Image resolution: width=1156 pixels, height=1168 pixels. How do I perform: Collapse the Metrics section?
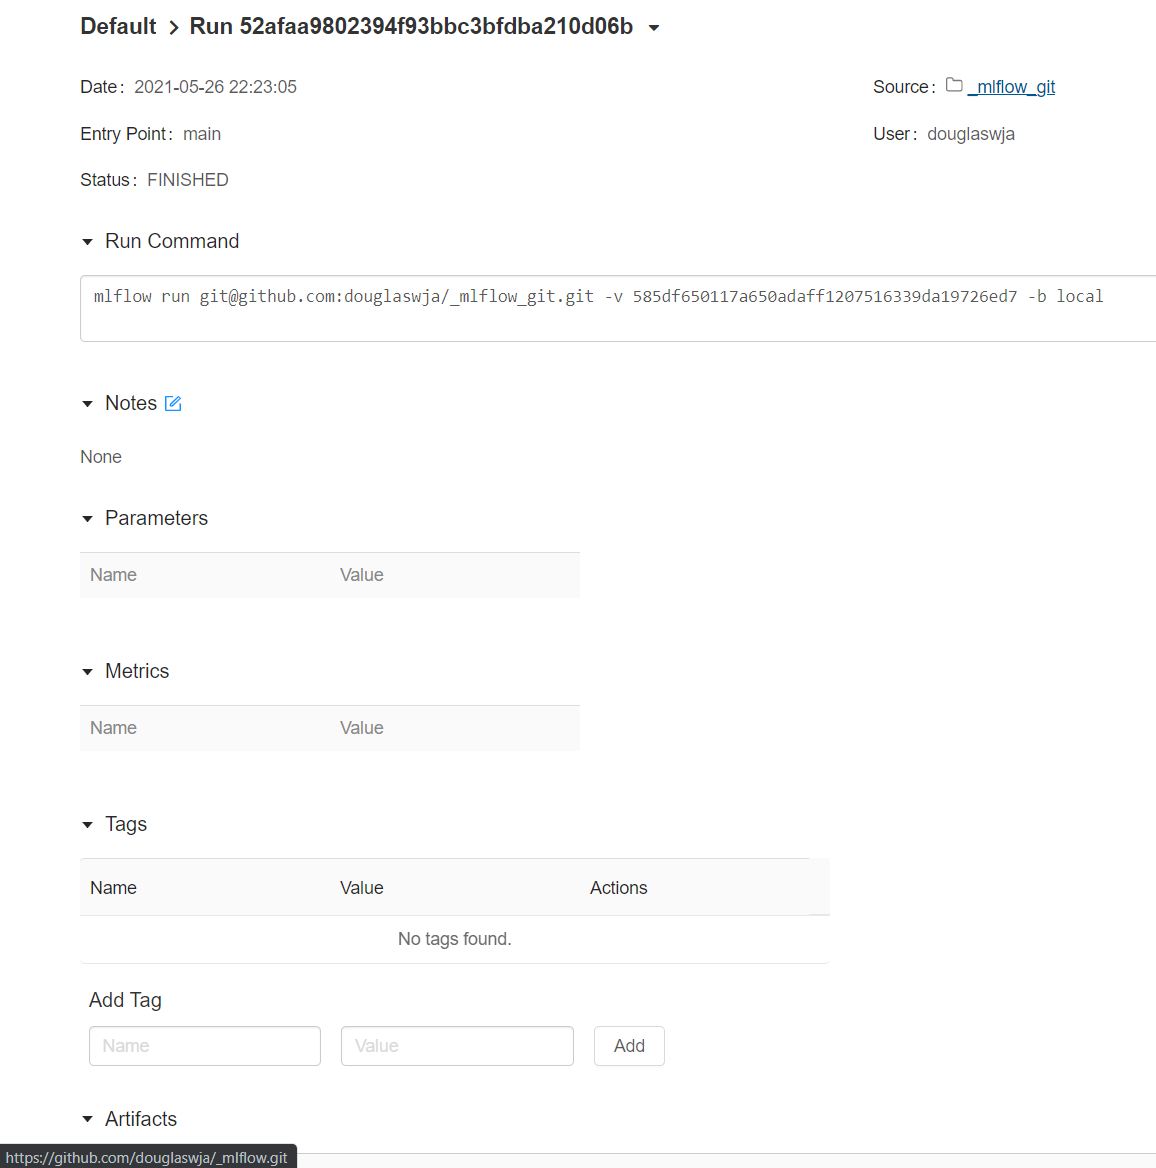point(87,671)
